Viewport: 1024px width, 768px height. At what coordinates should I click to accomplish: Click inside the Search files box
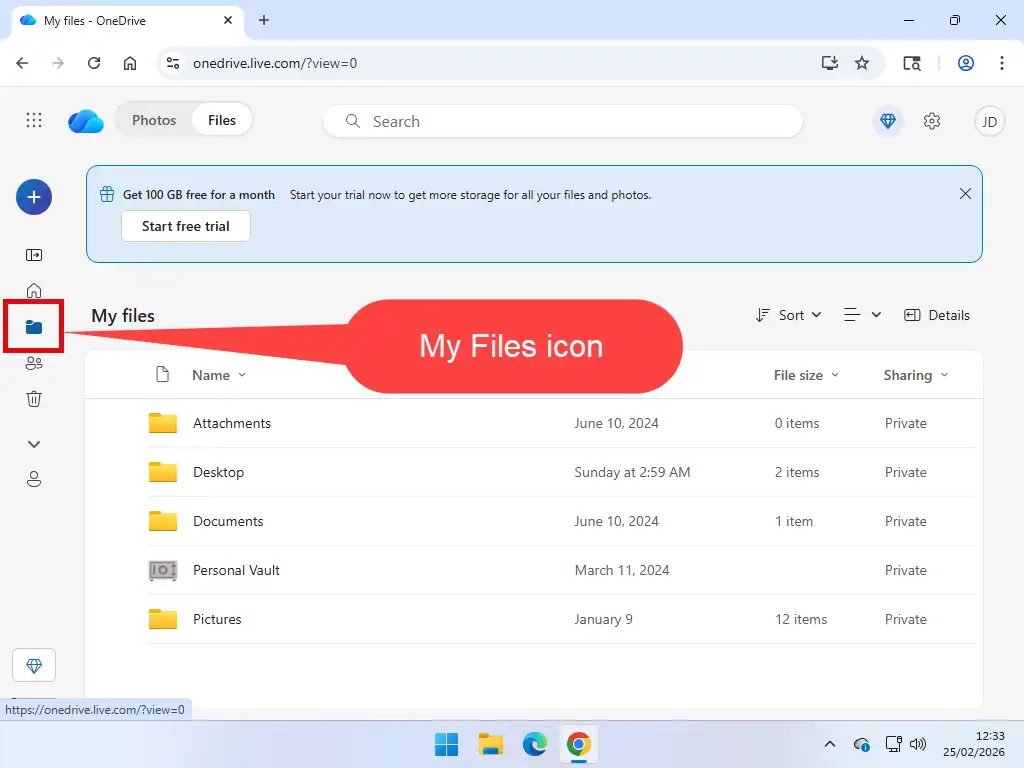[560, 120]
